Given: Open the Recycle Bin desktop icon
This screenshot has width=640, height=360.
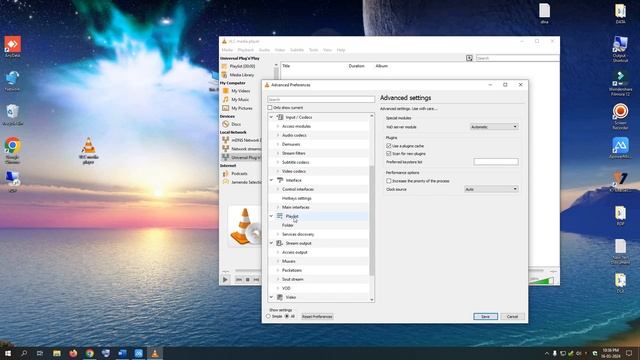Looking at the screenshot, I should pos(13,115).
